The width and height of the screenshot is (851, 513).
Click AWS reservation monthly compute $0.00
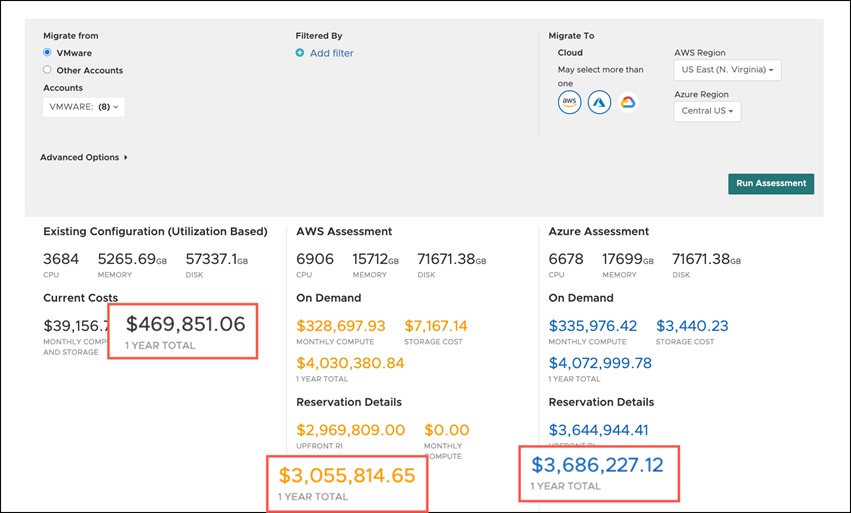point(447,430)
